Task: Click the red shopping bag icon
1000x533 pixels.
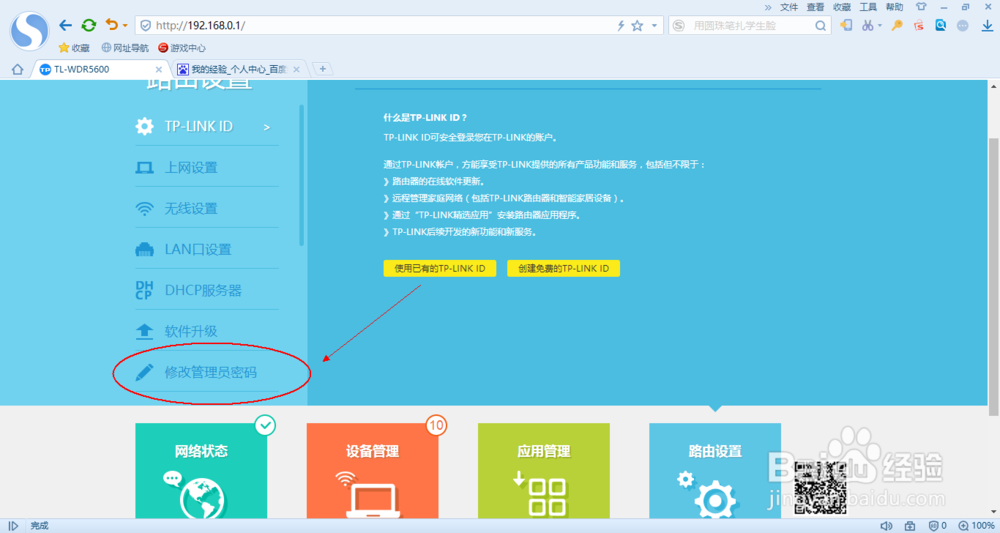Action: click(918, 26)
